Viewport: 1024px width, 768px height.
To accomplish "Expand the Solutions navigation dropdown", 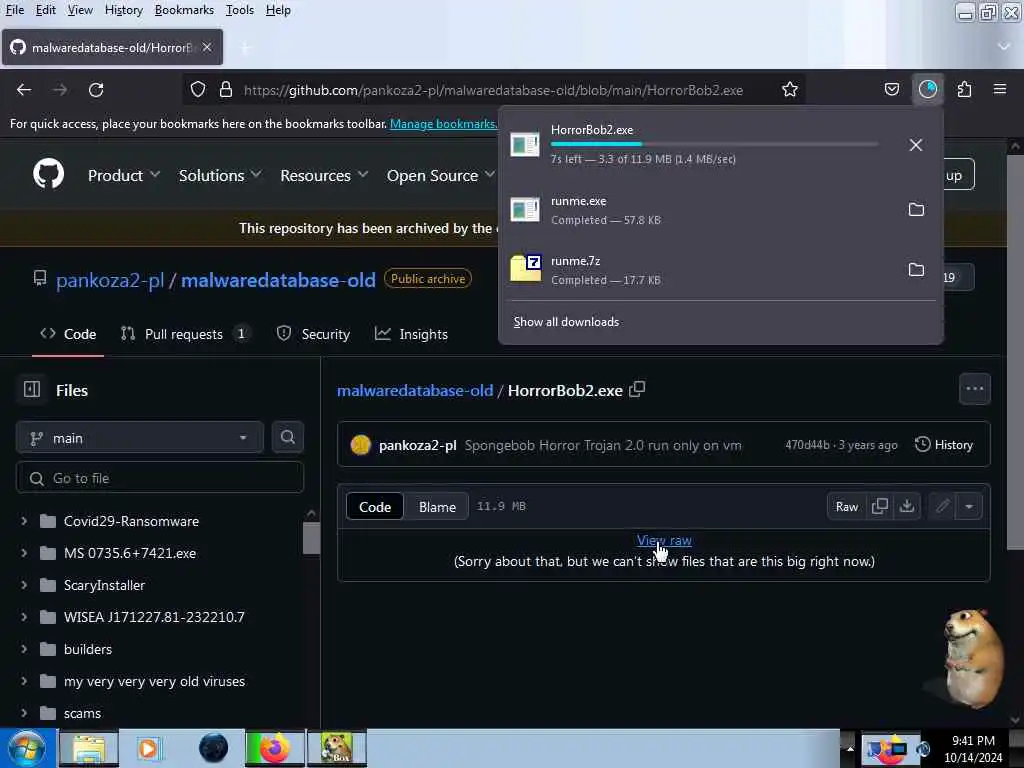I will coord(220,175).
